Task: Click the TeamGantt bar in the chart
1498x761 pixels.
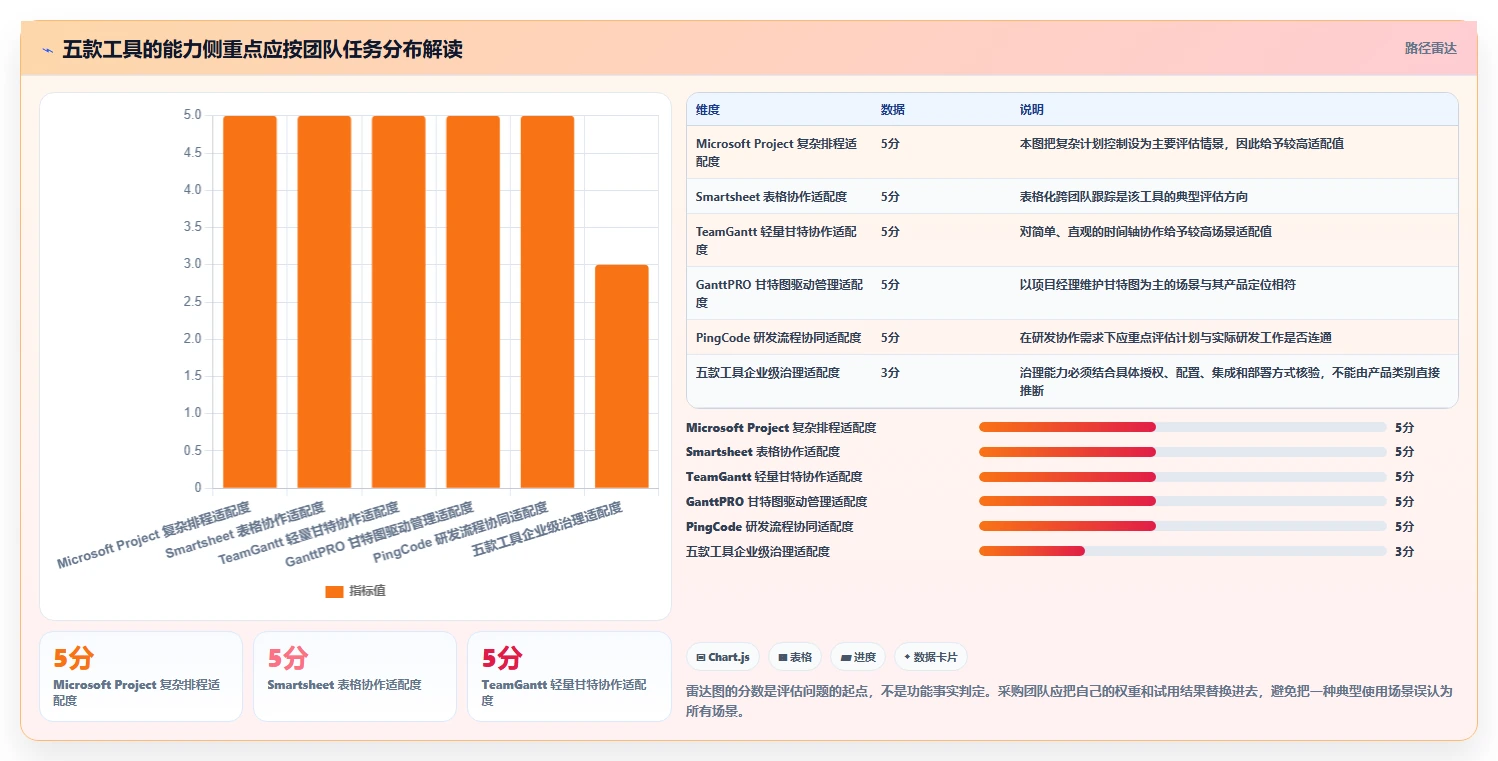Action: [x=399, y=302]
